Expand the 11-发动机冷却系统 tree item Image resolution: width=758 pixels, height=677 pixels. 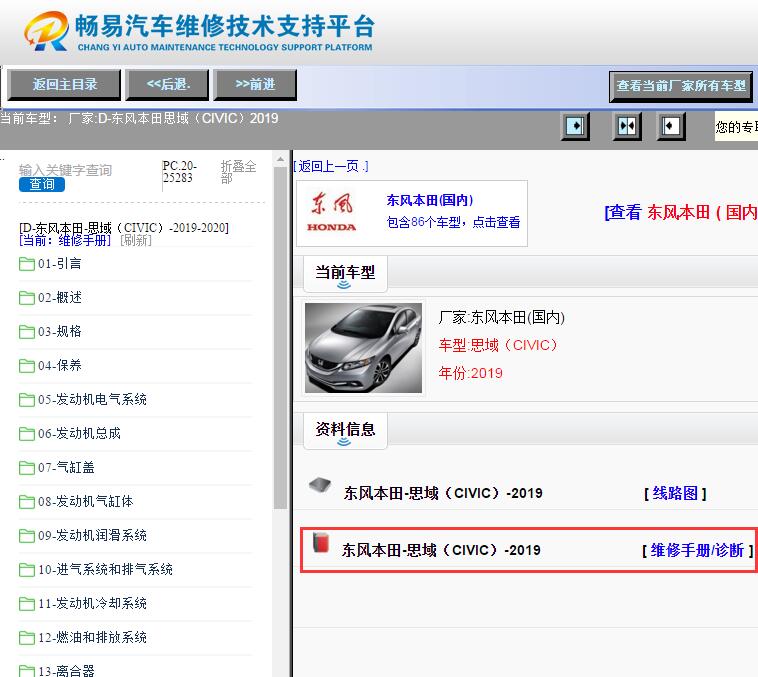pos(92,603)
